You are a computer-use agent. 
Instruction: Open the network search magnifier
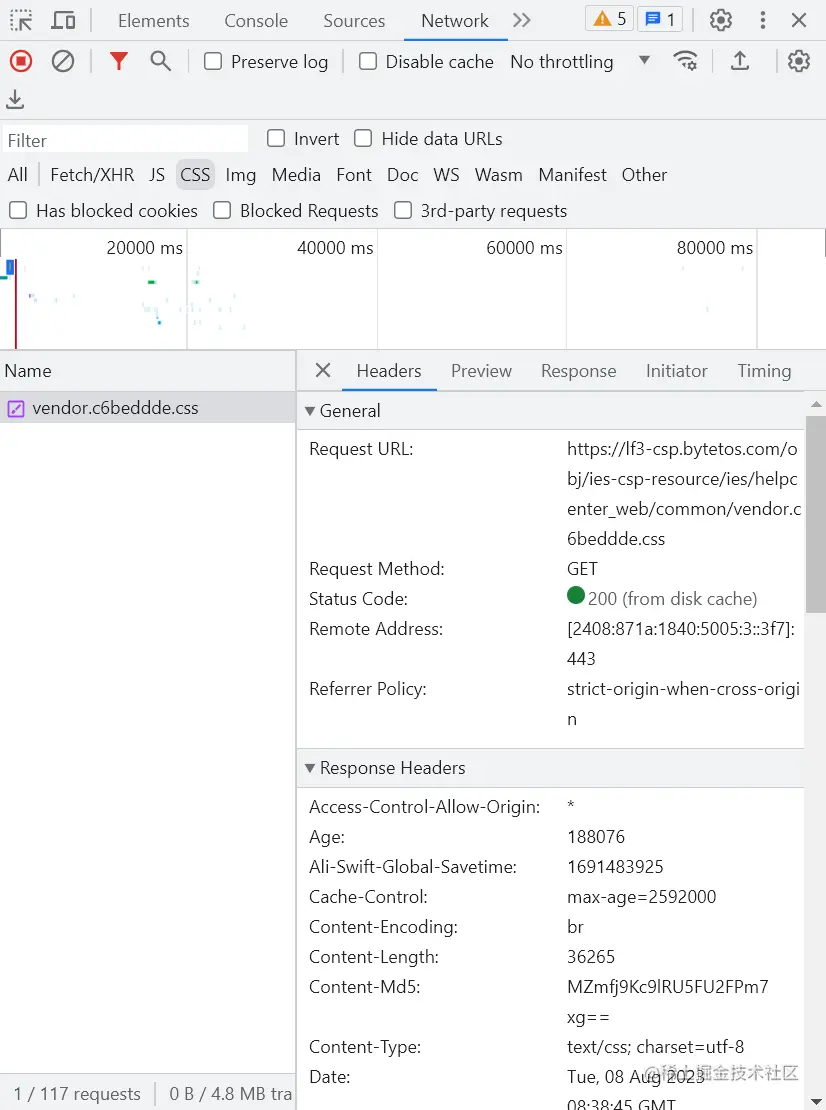click(x=161, y=62)
